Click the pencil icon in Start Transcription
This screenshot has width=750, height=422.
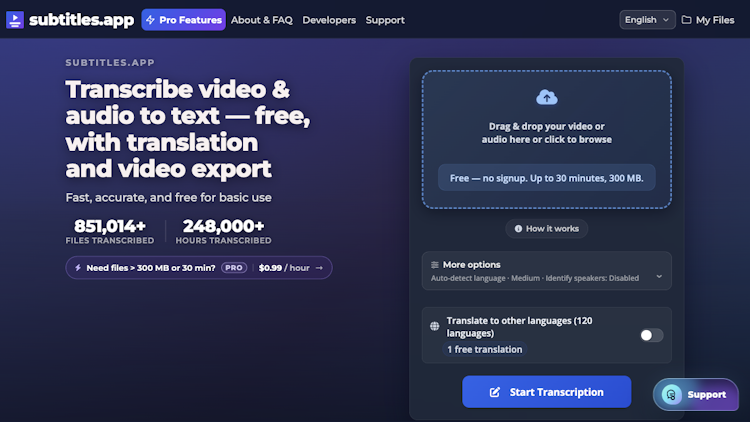click(x=495, y=392)
